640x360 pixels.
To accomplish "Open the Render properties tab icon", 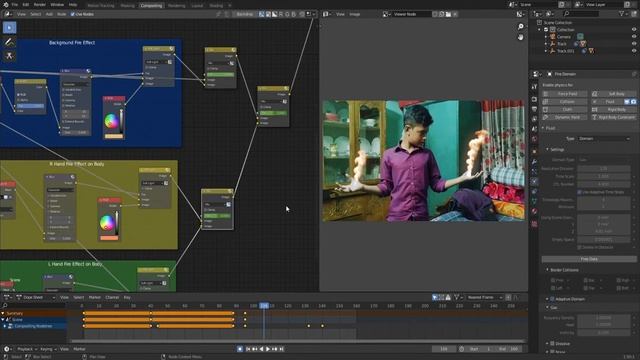I will pyautogui.click(x=534, y=99).
